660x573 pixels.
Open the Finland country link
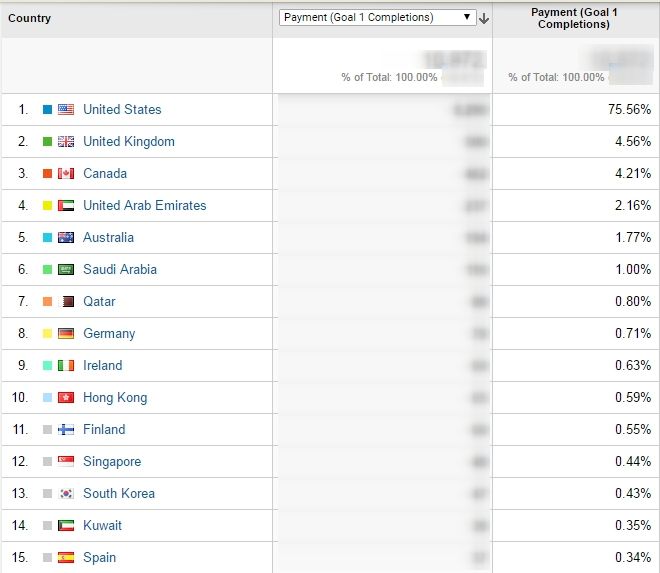tap(104, 429)
